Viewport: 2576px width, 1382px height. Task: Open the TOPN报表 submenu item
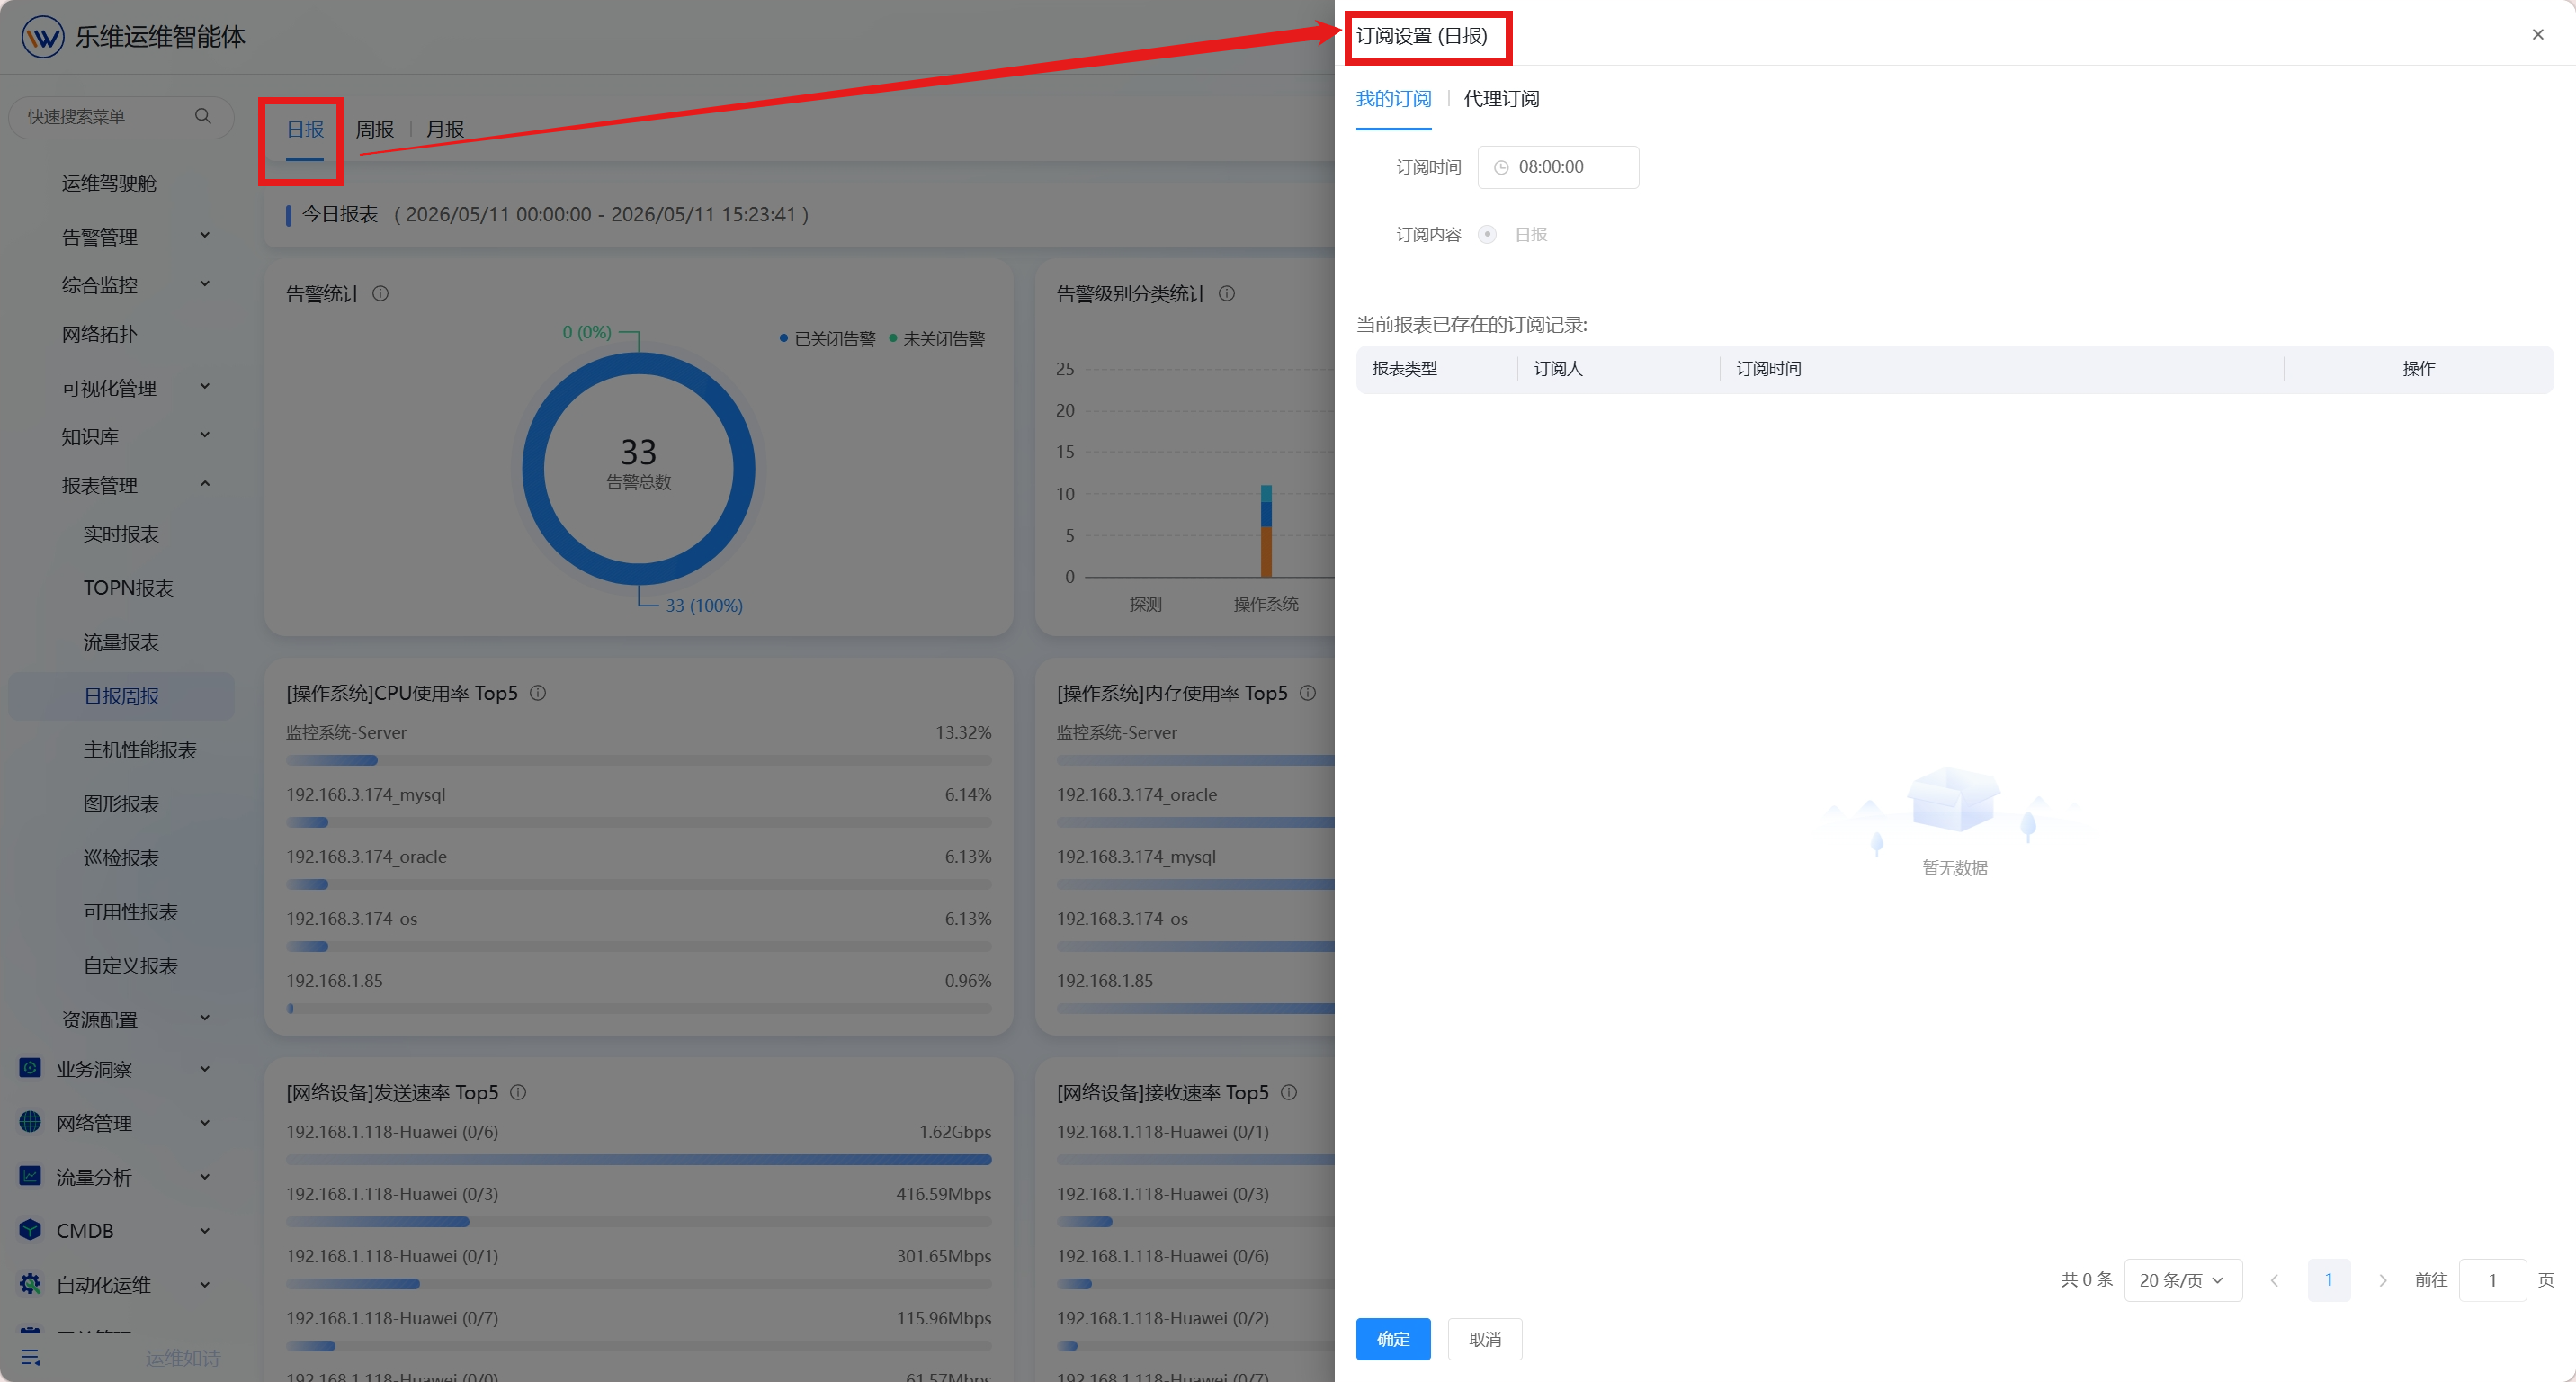tap(128, 588)
